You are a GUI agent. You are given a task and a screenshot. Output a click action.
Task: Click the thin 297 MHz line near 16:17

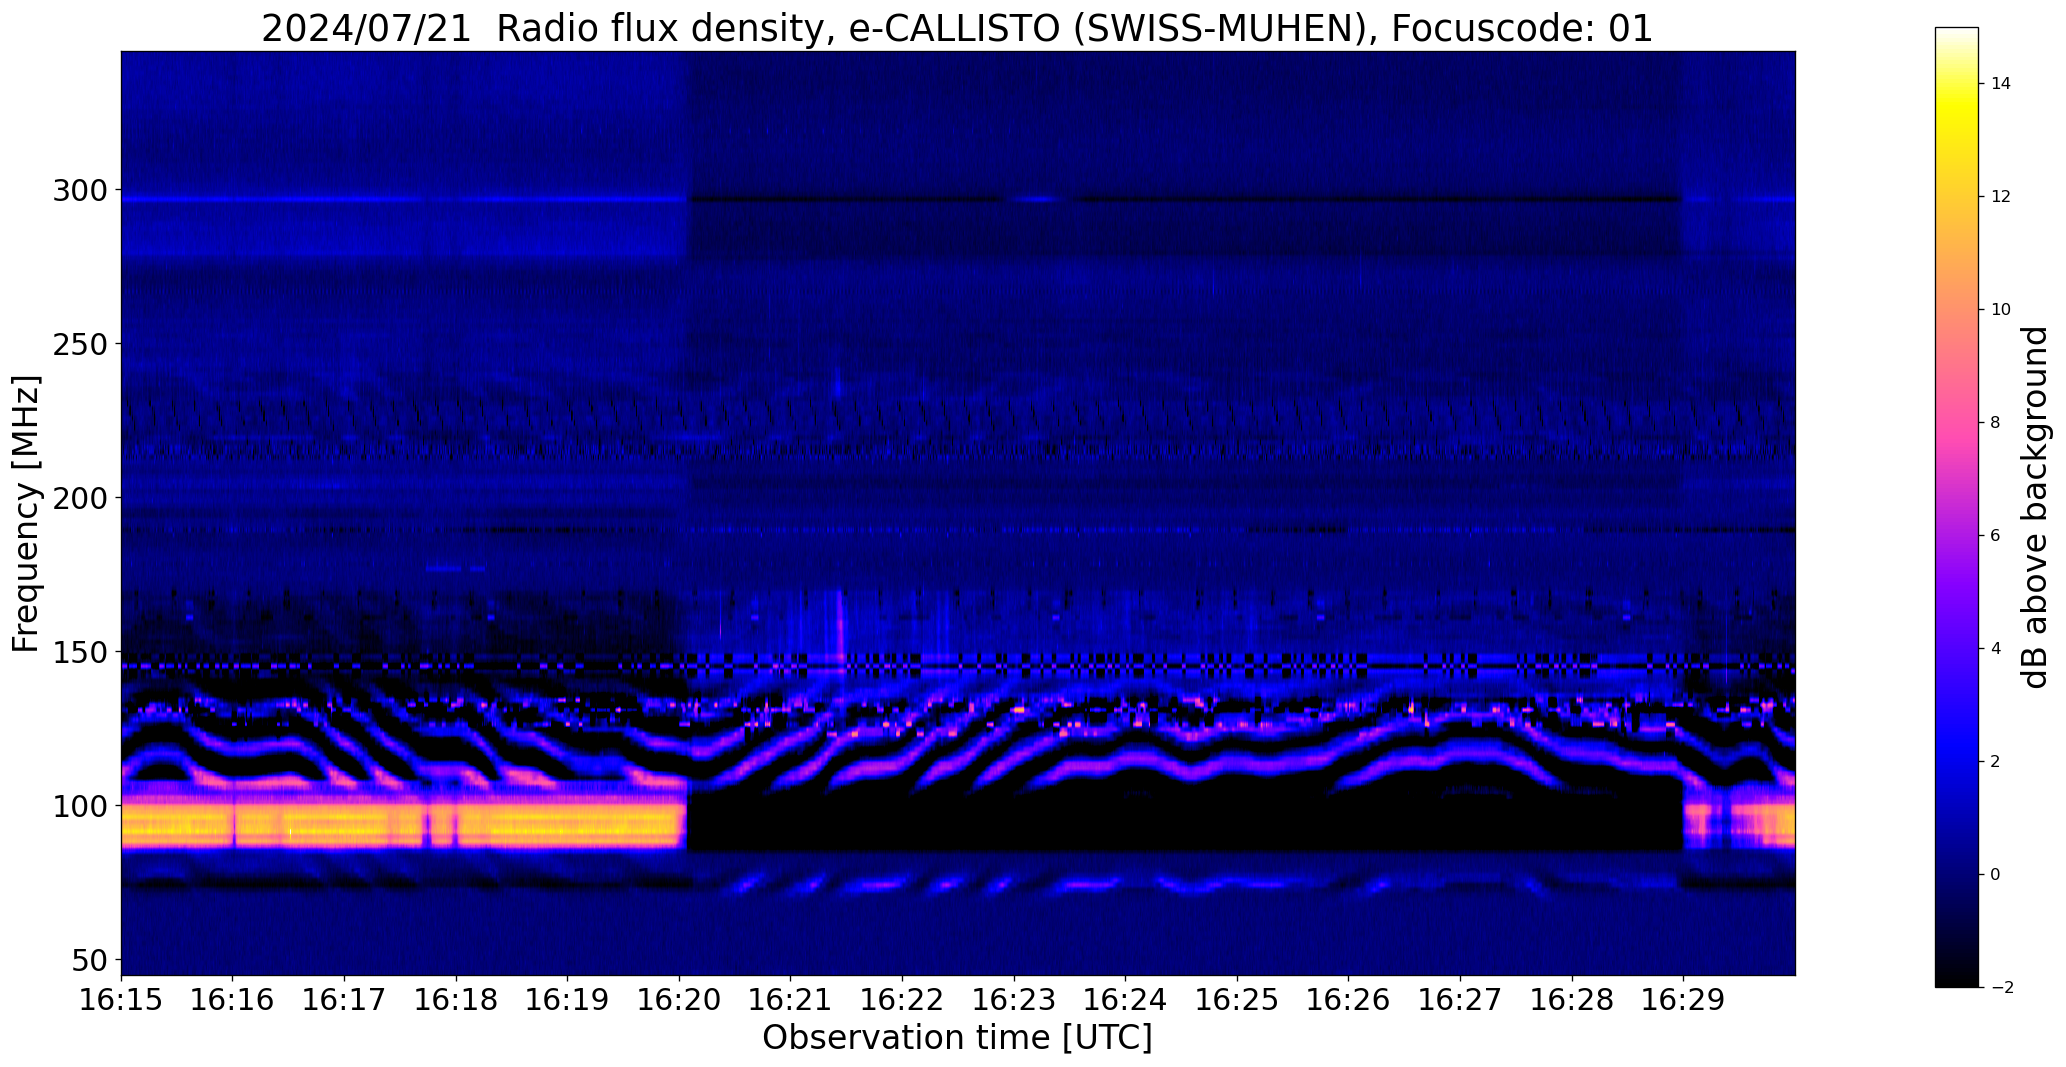(344, 199)
